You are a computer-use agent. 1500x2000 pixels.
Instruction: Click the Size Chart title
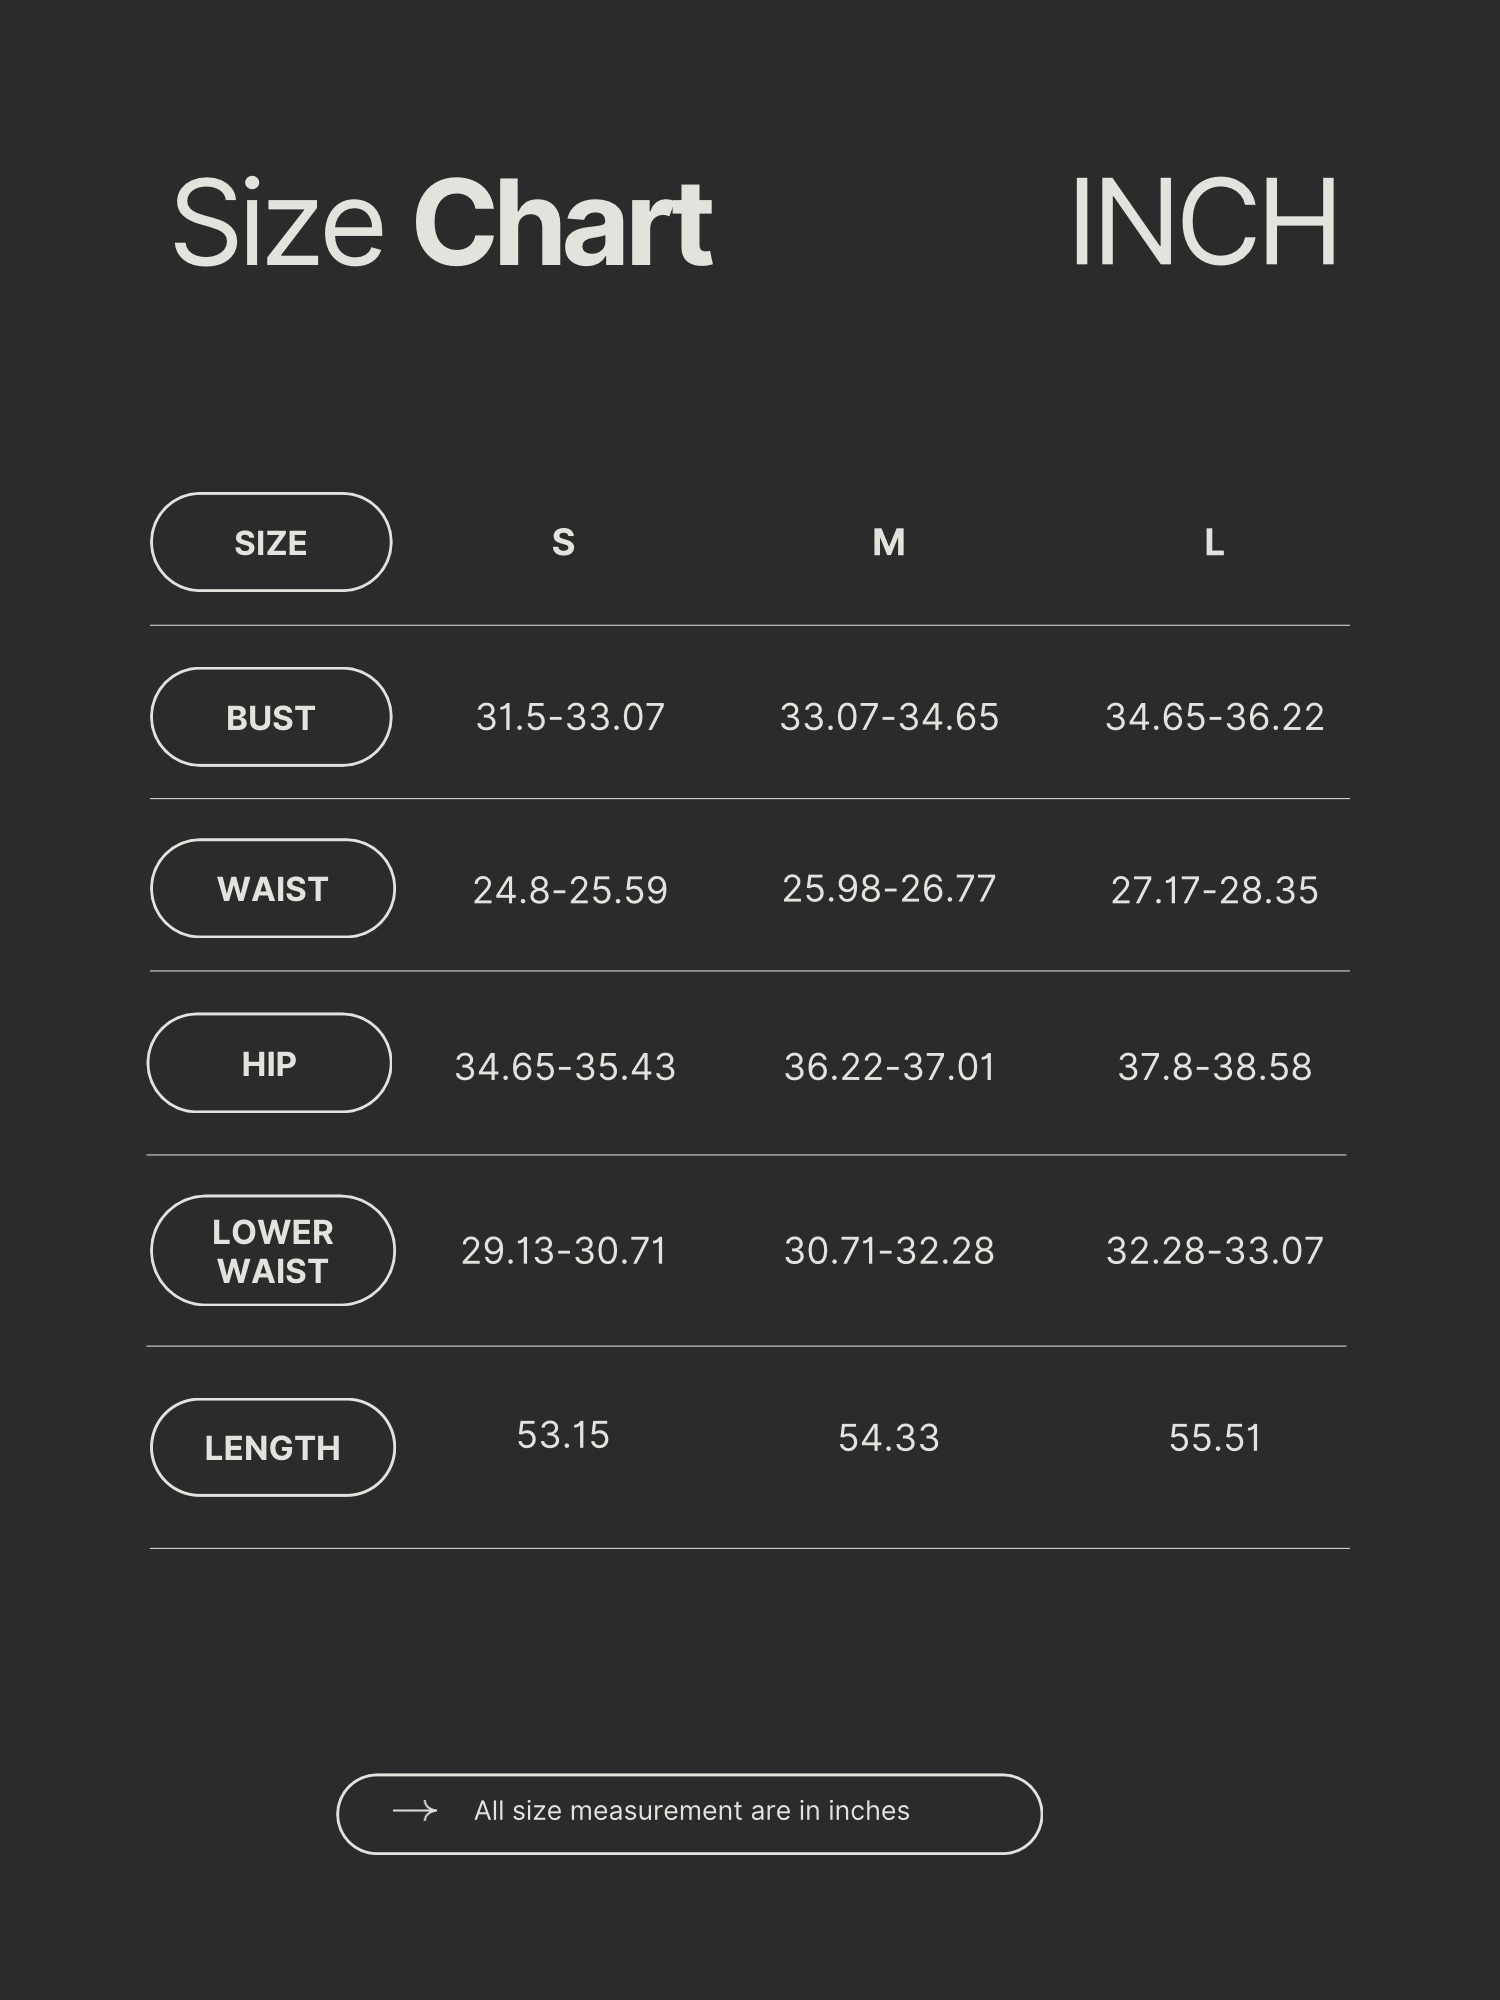(x=442, y=222)
